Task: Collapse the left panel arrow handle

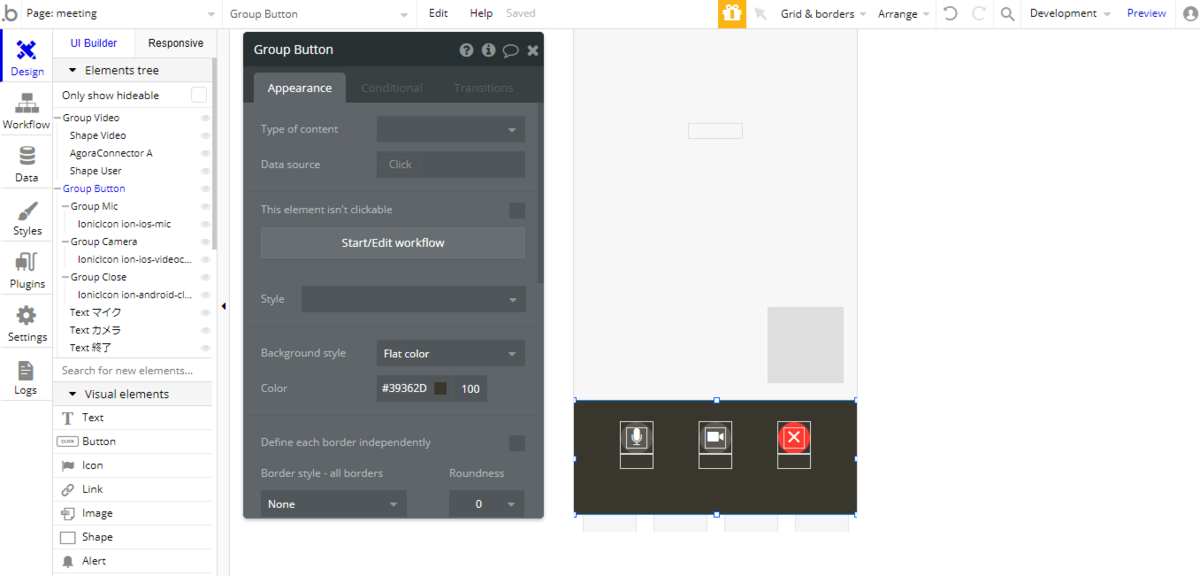Action: [223, 306]
